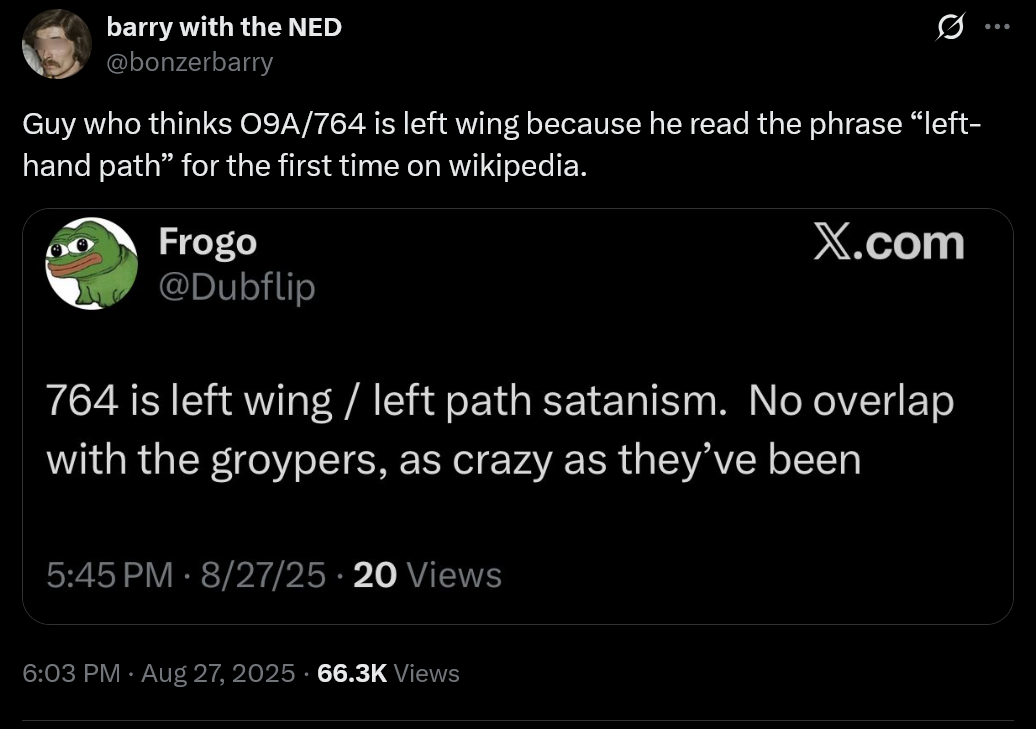This screenshot has height=729, width=1036.
Task: Open the "barry with the NED" profile name
Action: (224, 28)
